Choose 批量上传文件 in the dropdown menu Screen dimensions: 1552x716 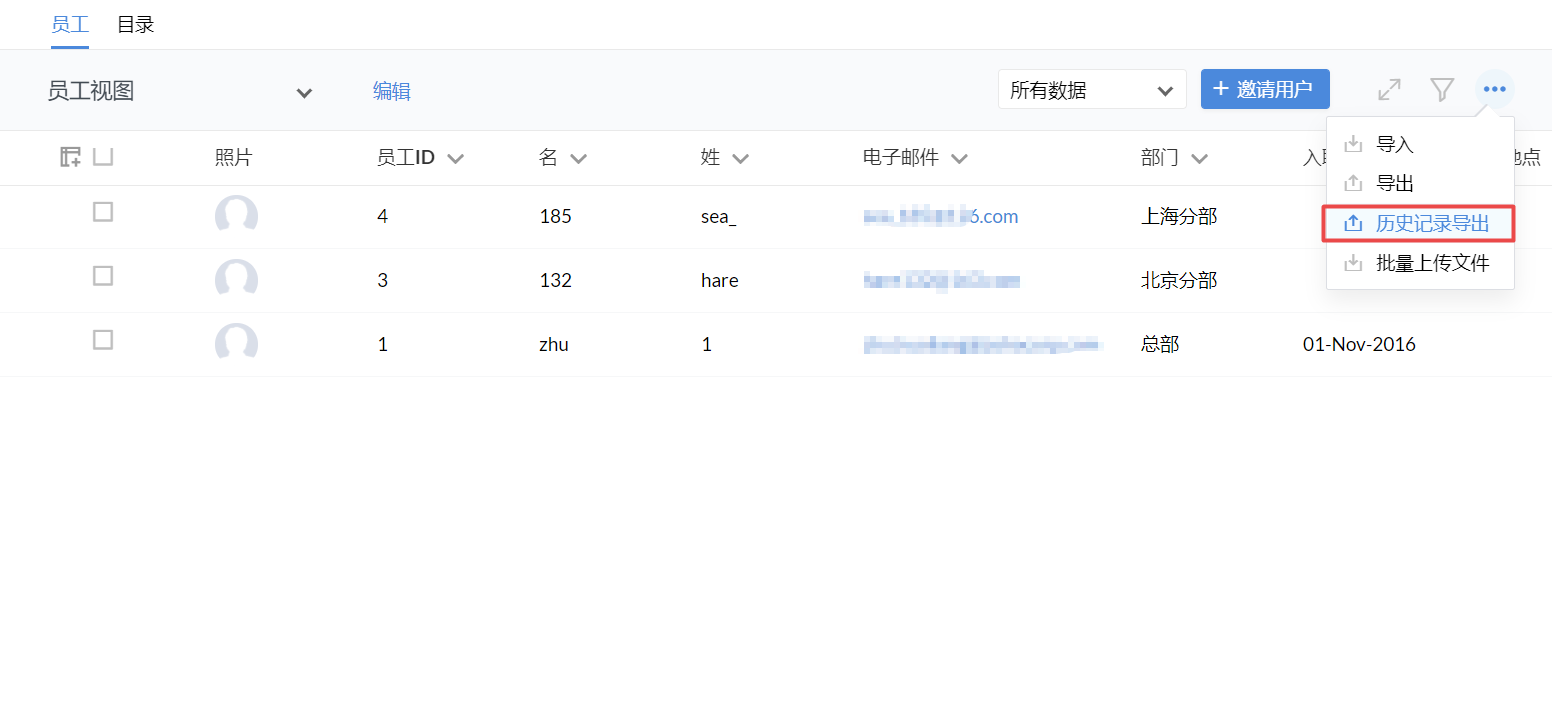click(x=1431, y=264)
